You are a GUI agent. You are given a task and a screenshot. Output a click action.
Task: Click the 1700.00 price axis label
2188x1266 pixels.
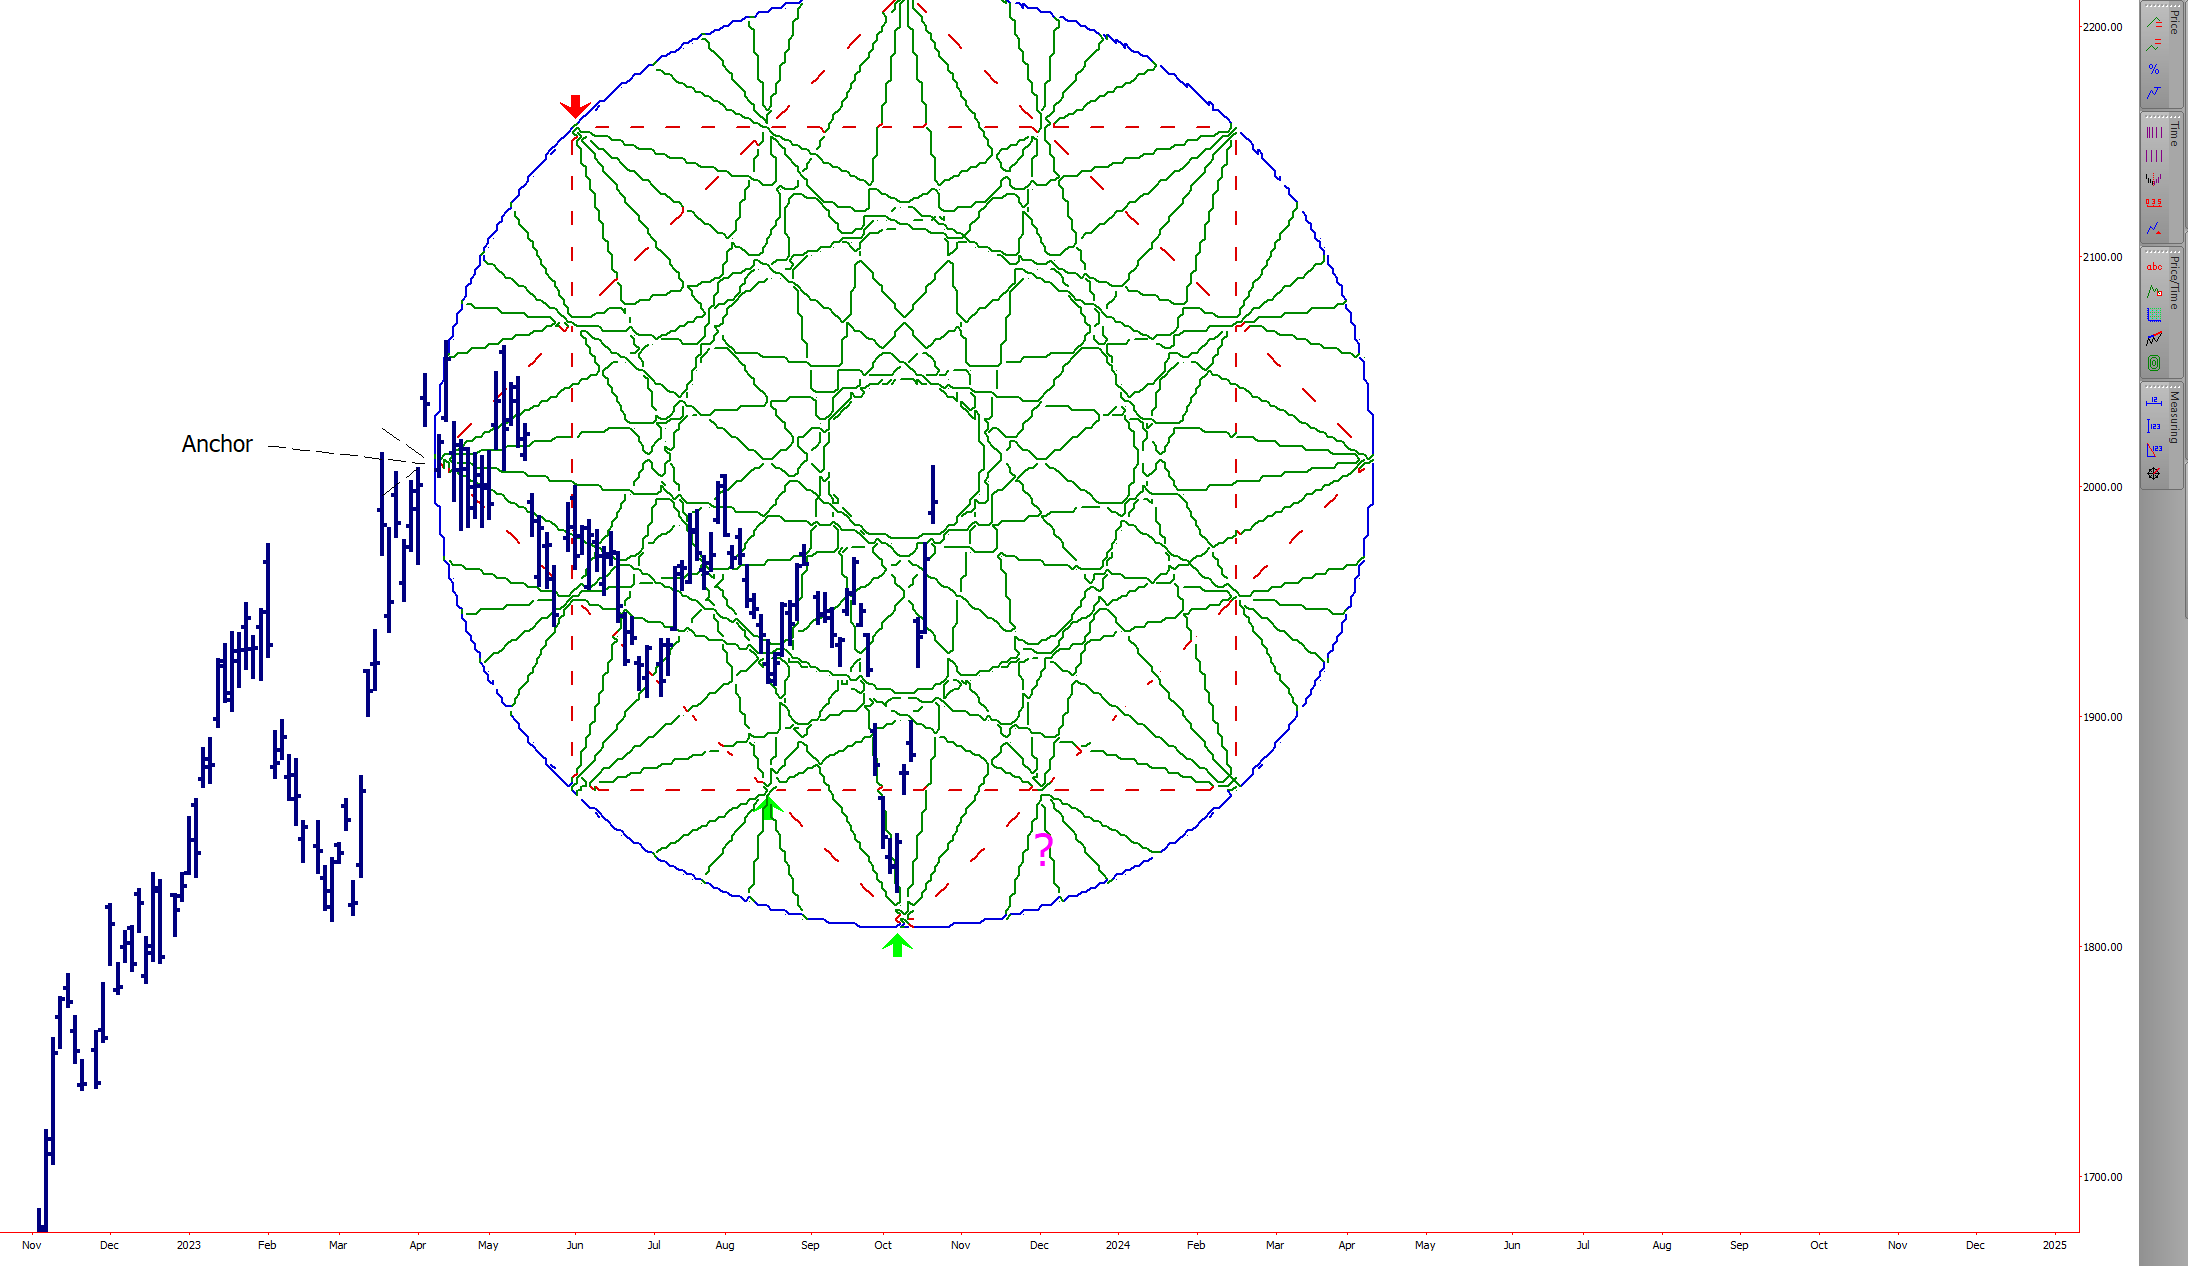click(x=2102, y=1177)
